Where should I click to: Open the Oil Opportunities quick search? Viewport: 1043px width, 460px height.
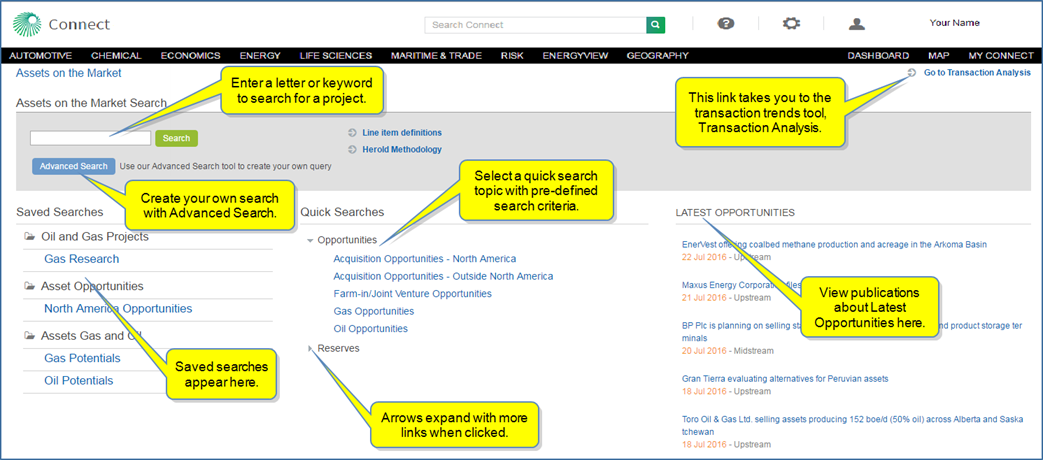[371, 328]
